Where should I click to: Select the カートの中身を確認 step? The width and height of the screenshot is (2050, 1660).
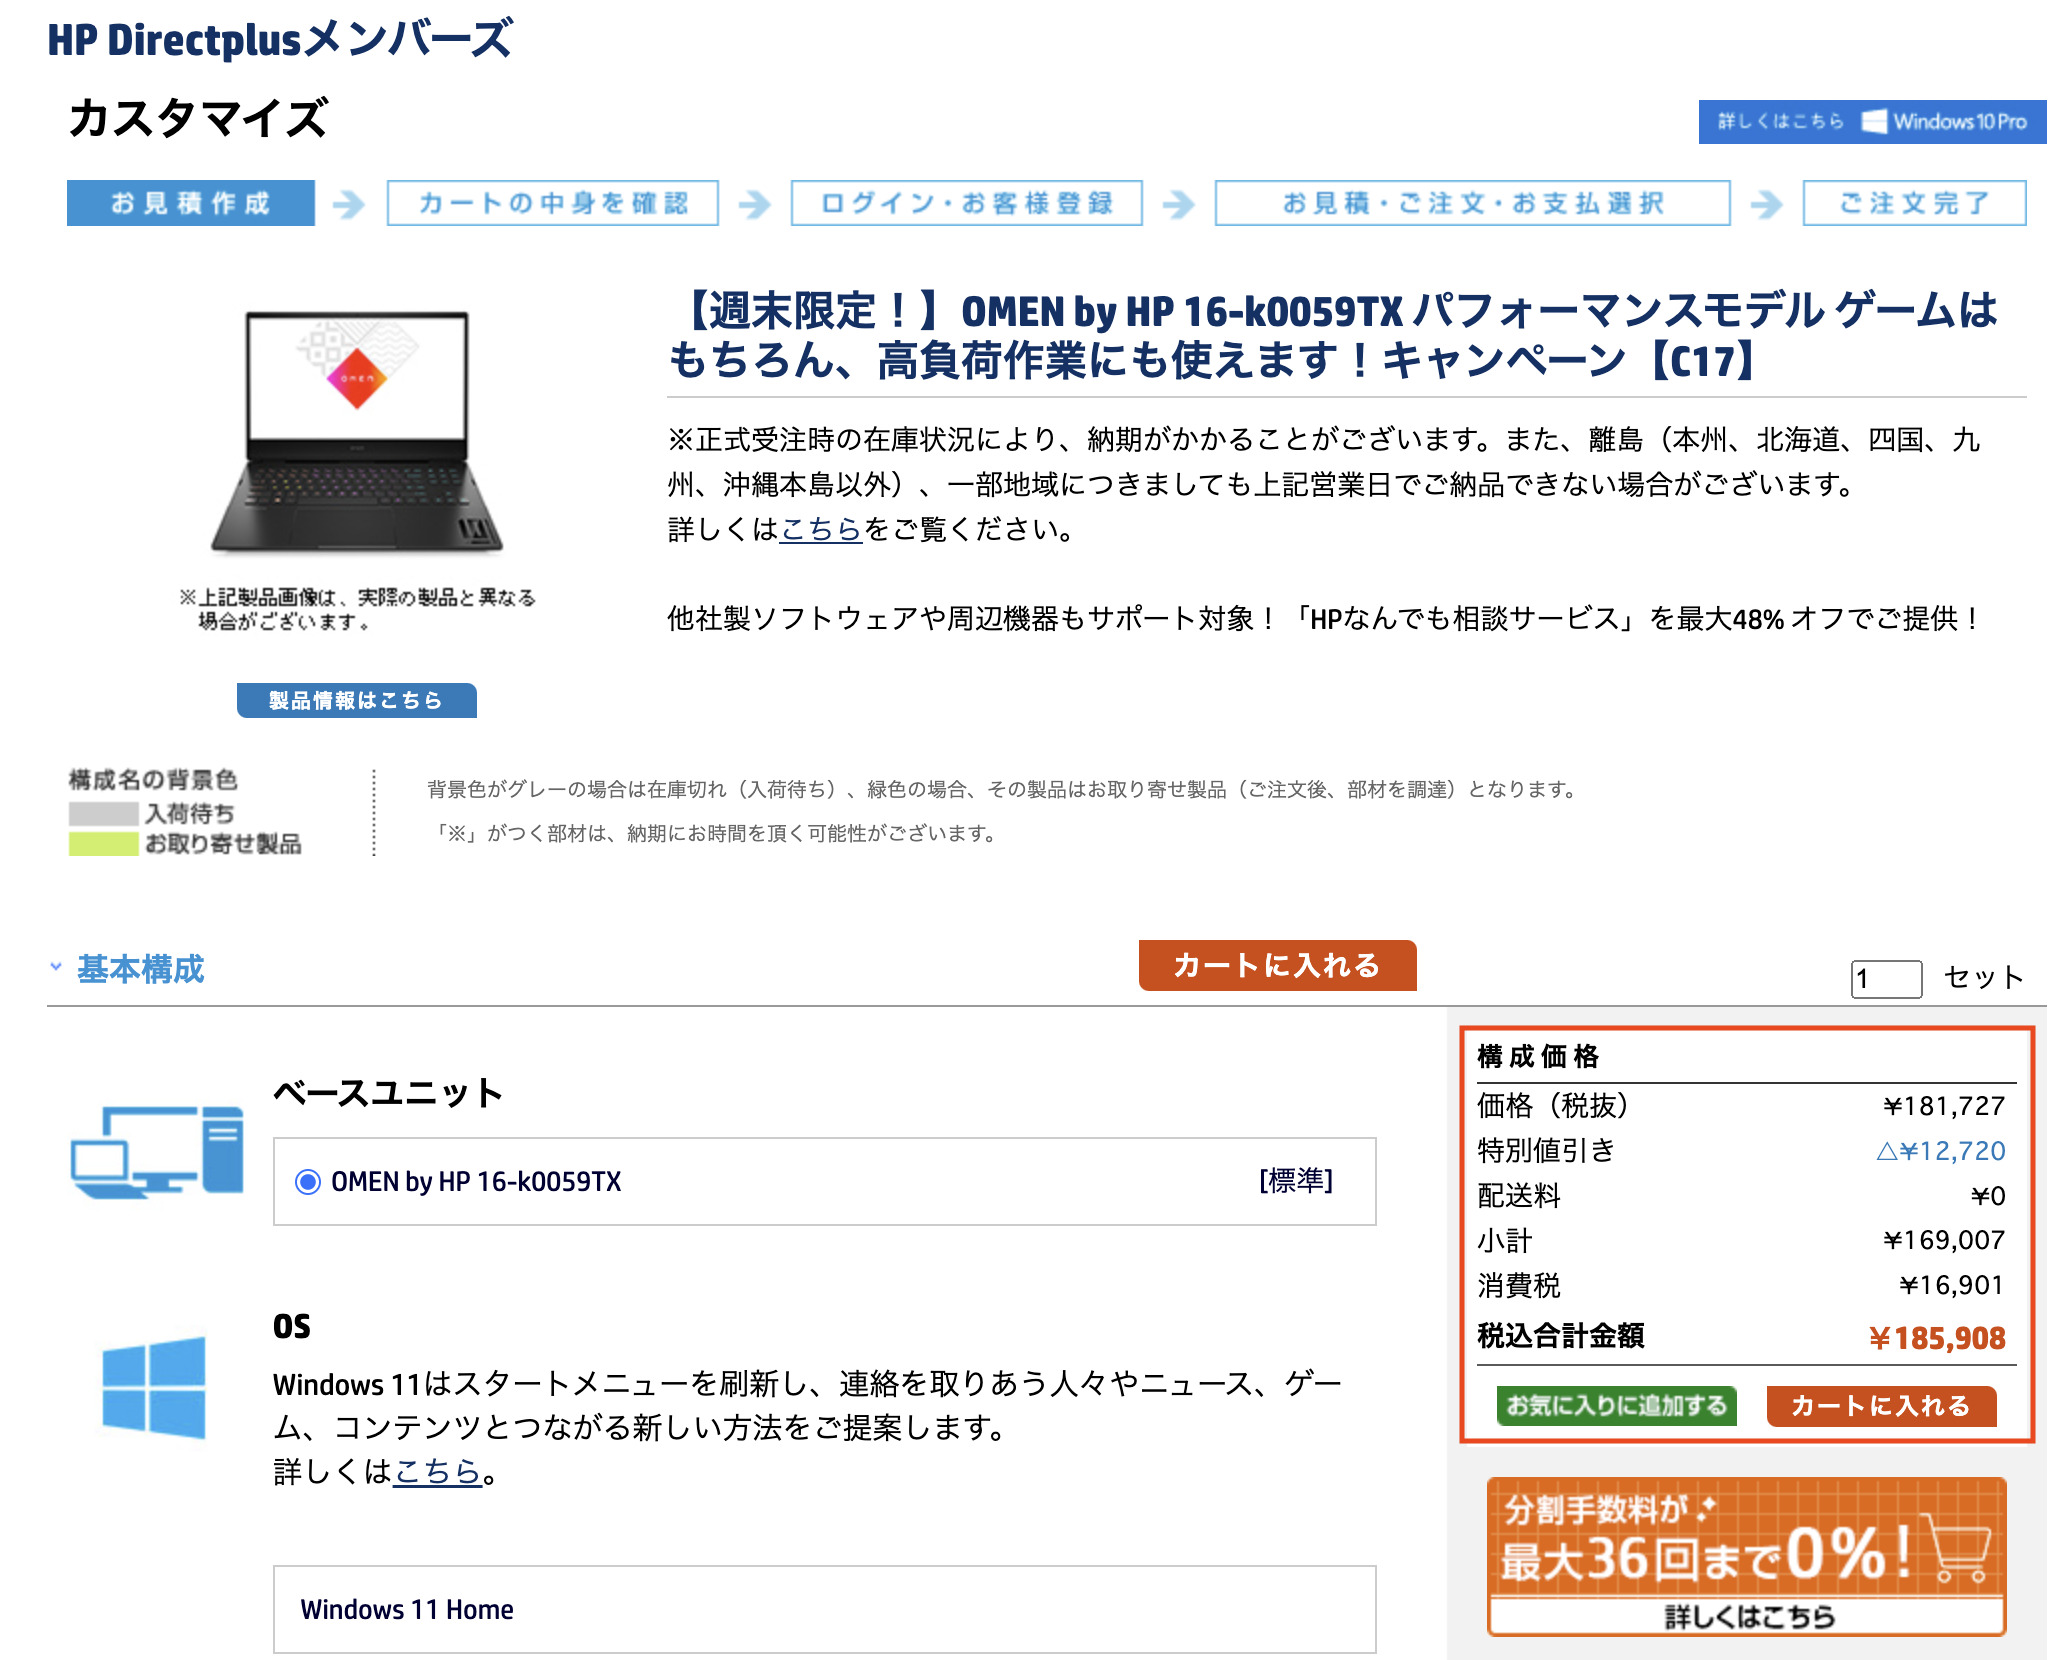553,203
